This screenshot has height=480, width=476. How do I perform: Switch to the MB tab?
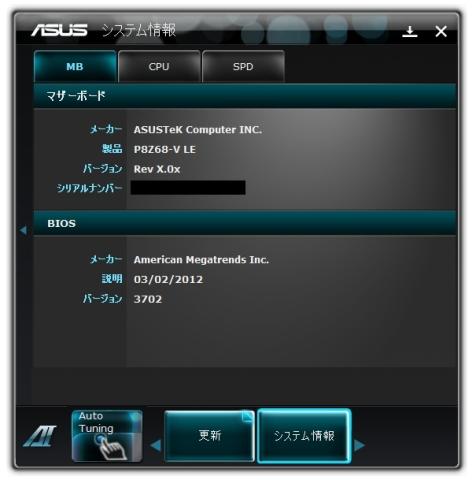[x=75, y=67]
